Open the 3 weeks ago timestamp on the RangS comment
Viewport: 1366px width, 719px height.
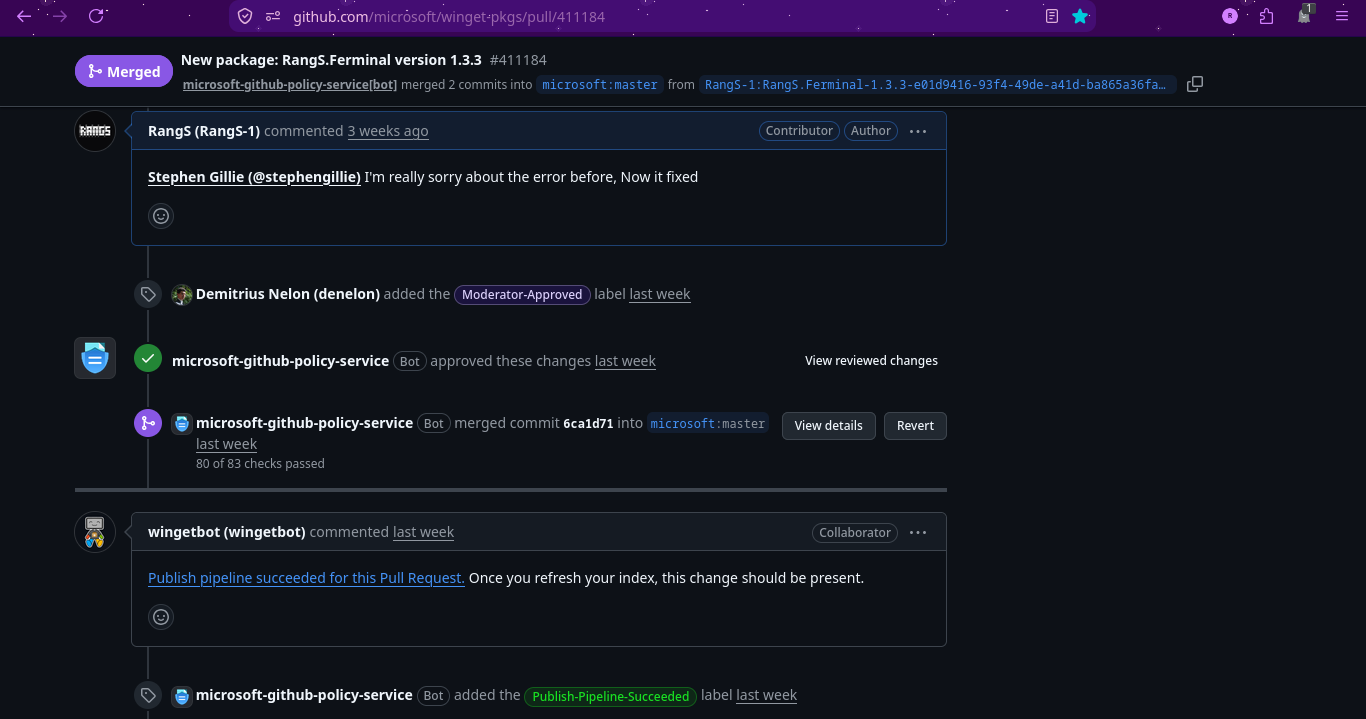tap(388, 131)
